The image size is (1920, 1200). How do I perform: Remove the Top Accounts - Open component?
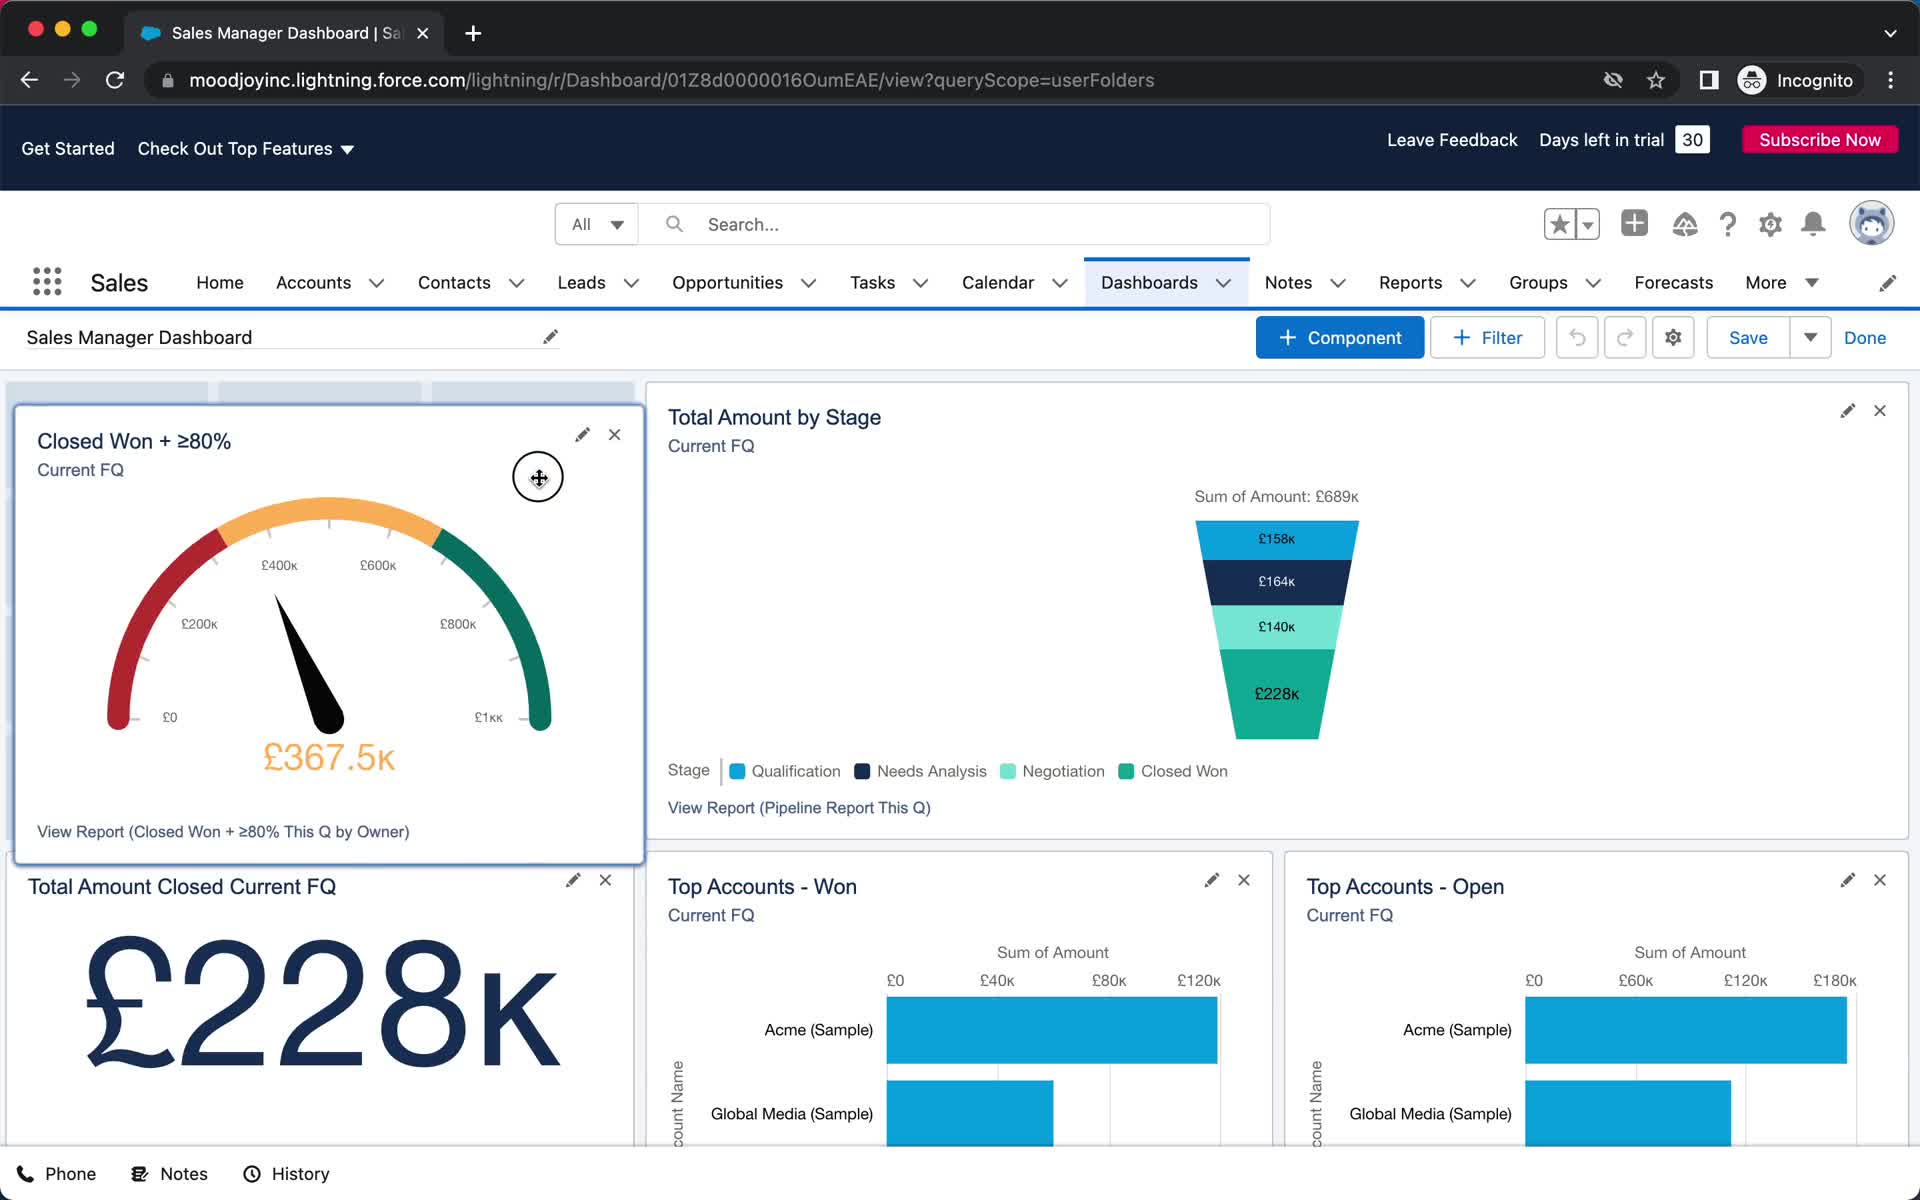[x=1880, y=880]
